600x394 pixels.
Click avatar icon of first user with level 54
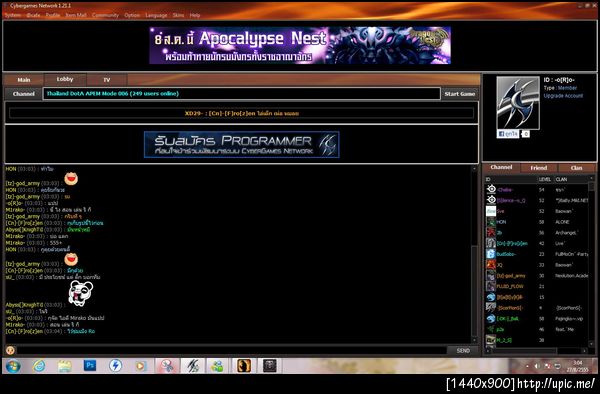[491, 189]
